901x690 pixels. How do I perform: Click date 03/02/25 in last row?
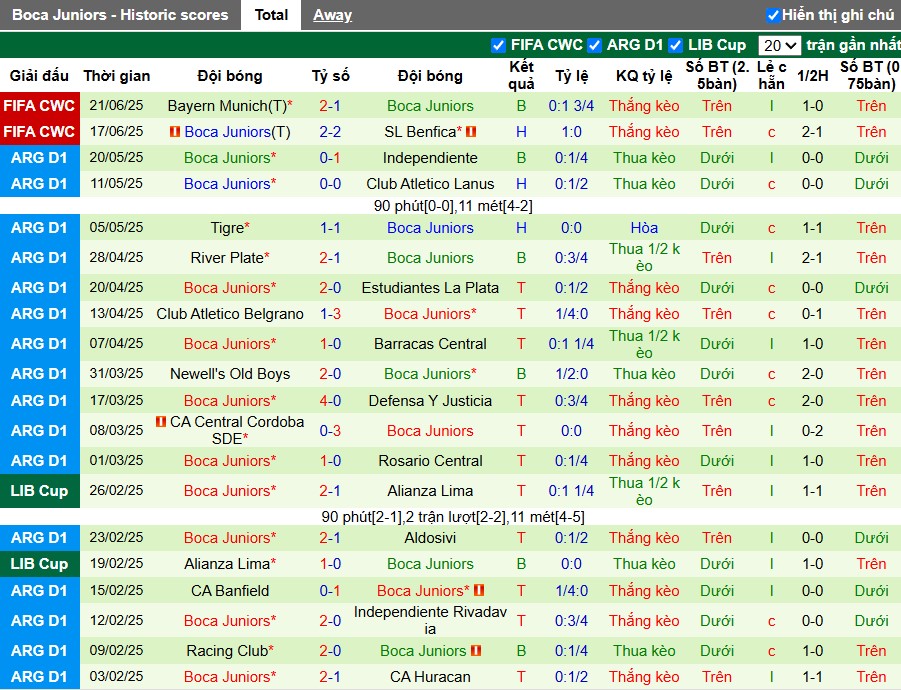tap(116, 677)
